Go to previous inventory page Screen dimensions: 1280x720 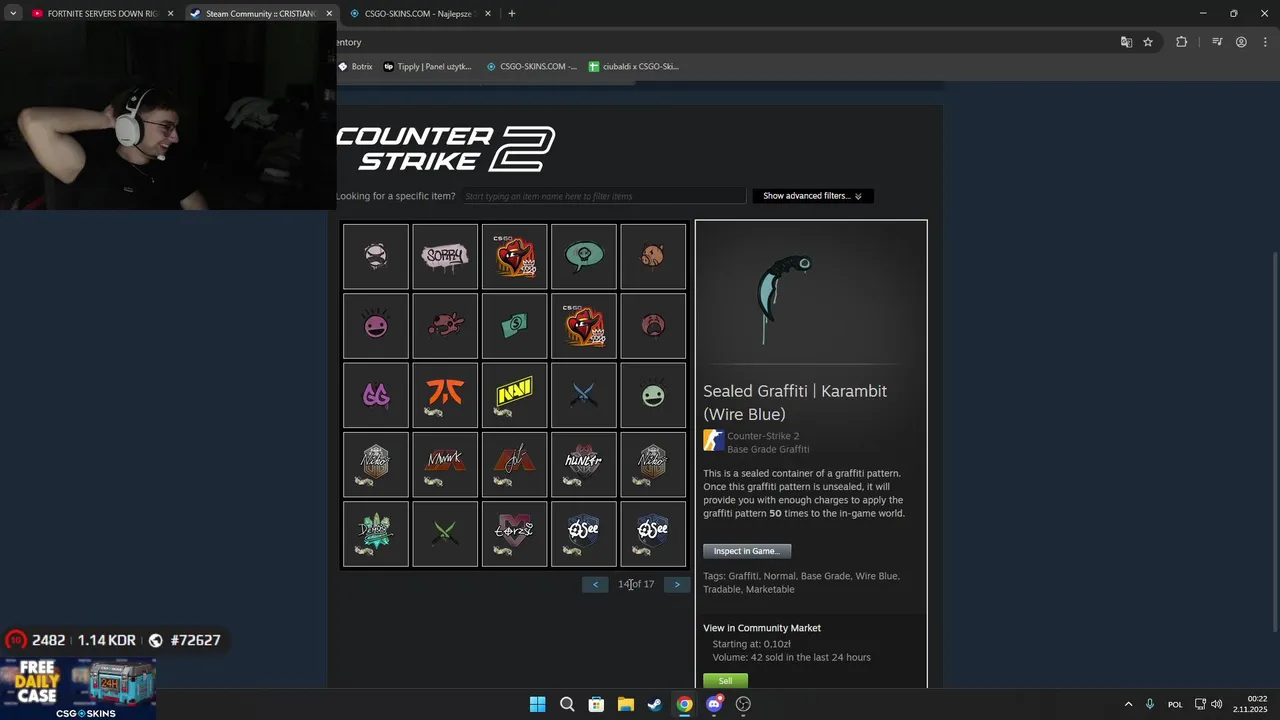pos(595,584)
